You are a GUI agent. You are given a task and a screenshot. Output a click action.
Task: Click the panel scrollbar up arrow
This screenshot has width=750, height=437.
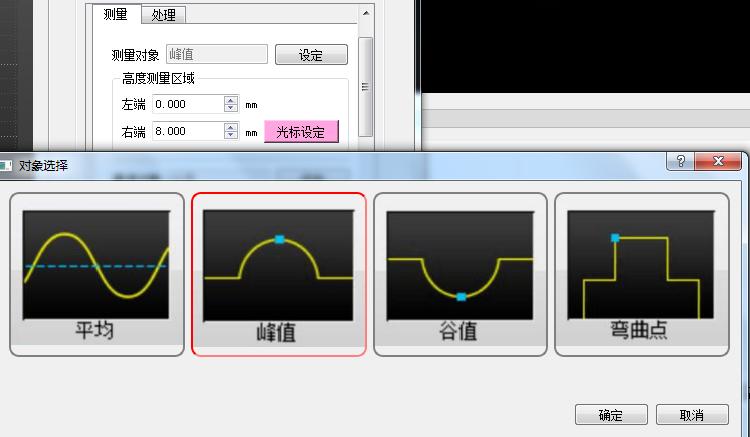(365, 13)
